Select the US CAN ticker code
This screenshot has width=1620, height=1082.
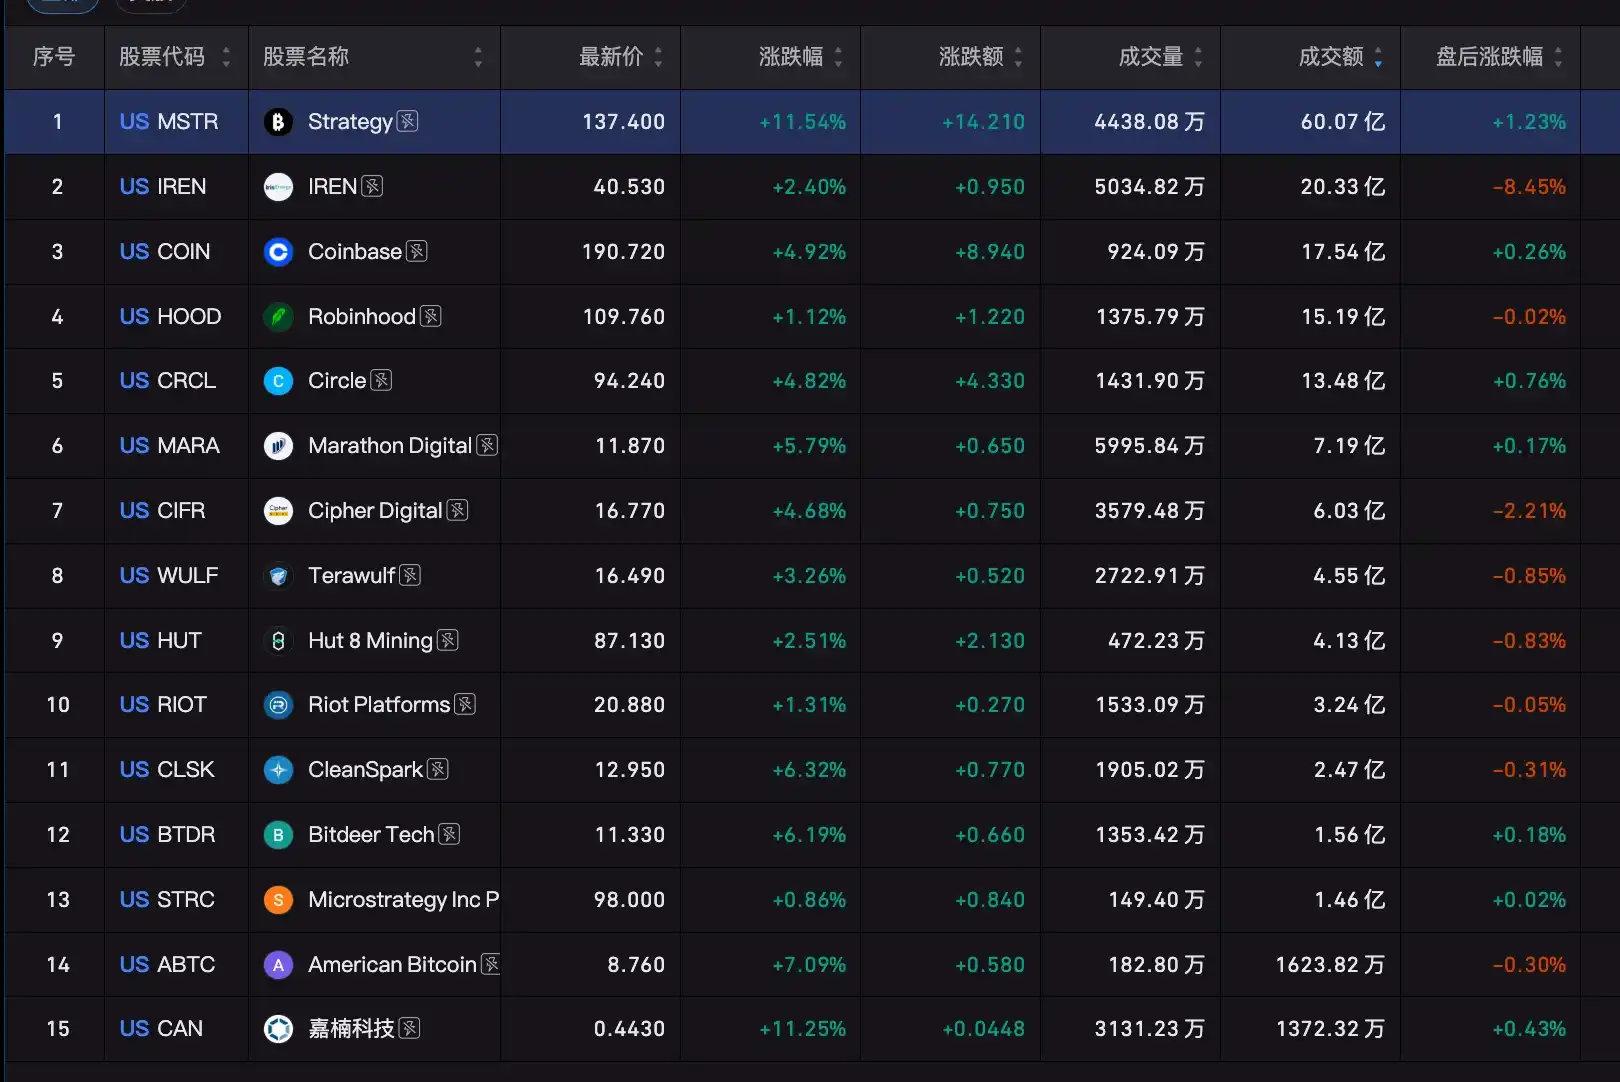click(x=161, y=1029)
